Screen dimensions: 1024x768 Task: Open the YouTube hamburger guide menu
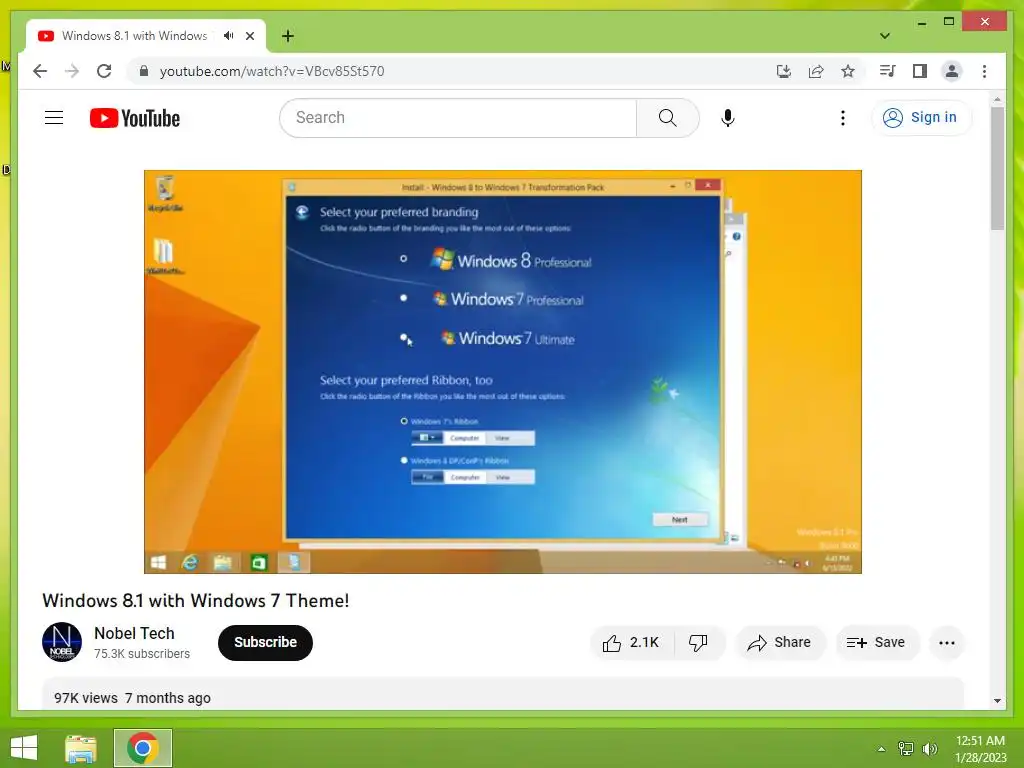click(x=54, y=118)
